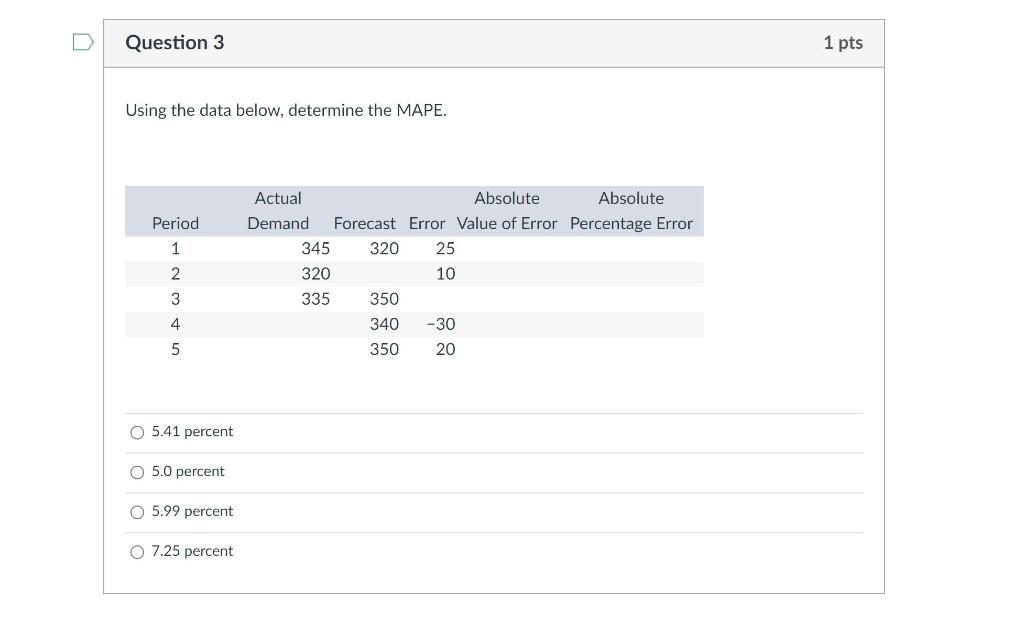Click the Absolute Value of Error header
The height and width of the screenshot is (623, 1024).
coord(507,210)
